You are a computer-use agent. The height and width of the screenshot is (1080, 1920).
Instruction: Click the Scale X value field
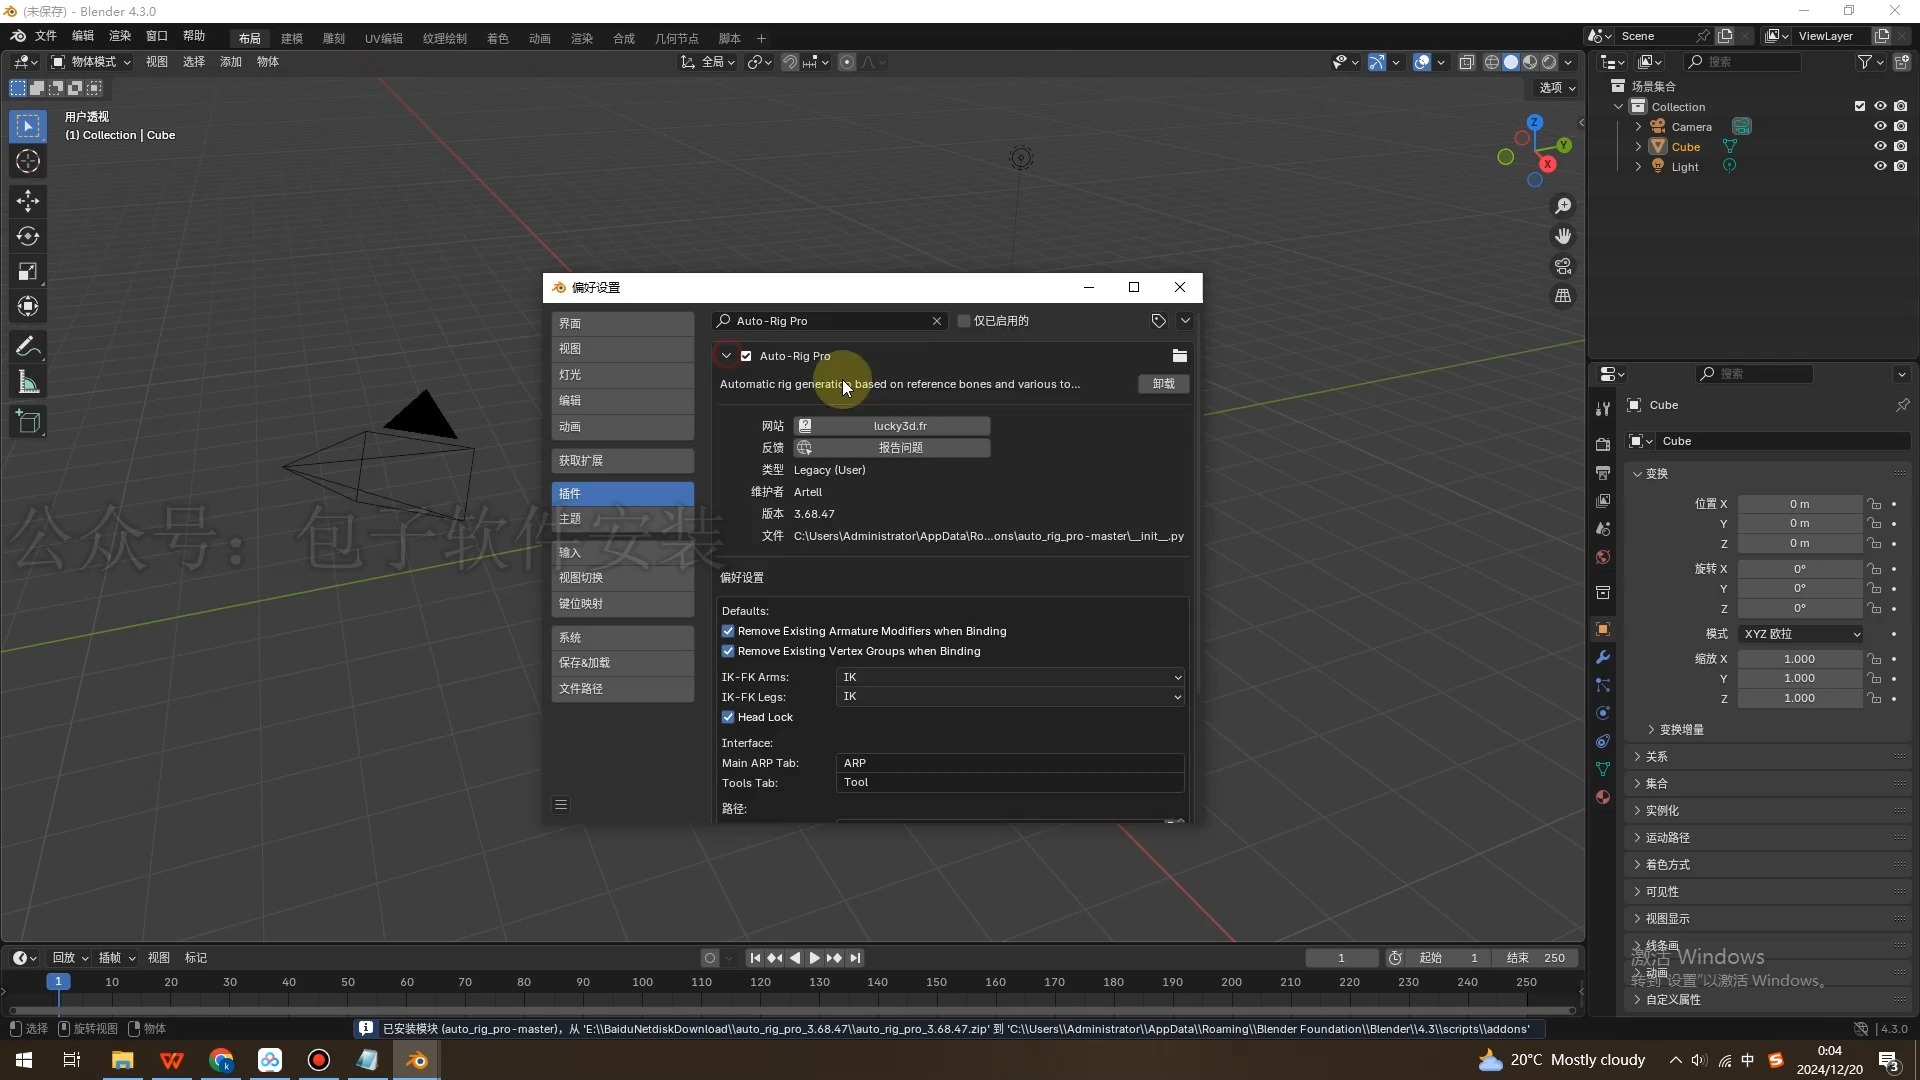pos(1799,659)
